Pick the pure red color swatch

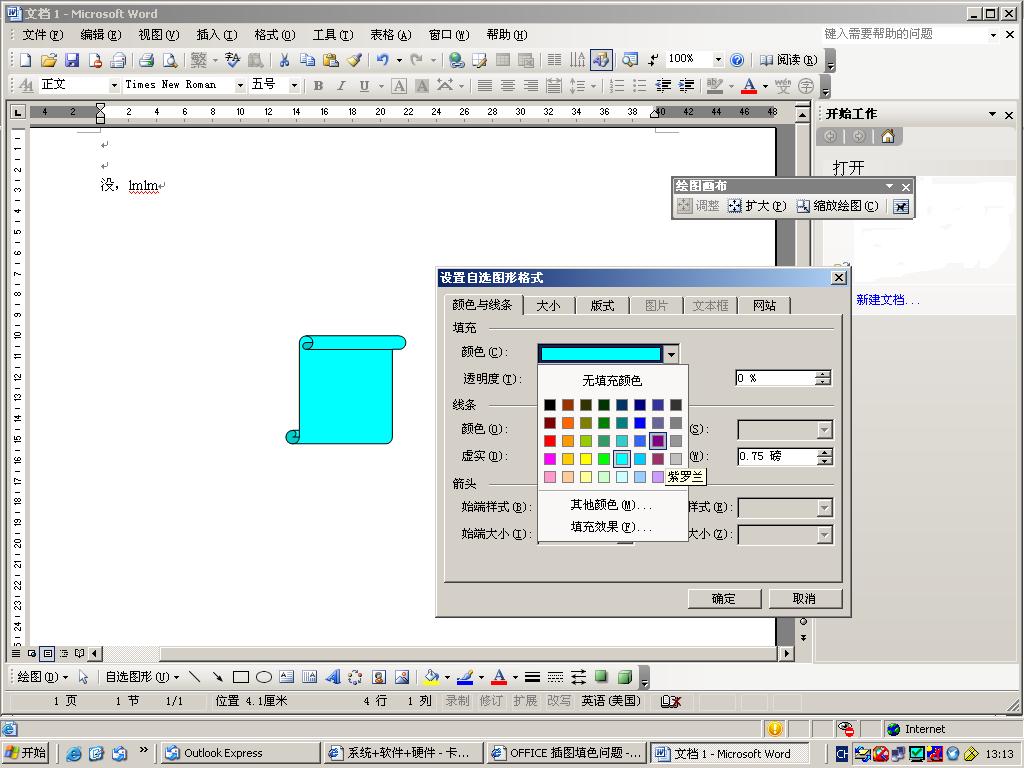(x=550, y=441)
